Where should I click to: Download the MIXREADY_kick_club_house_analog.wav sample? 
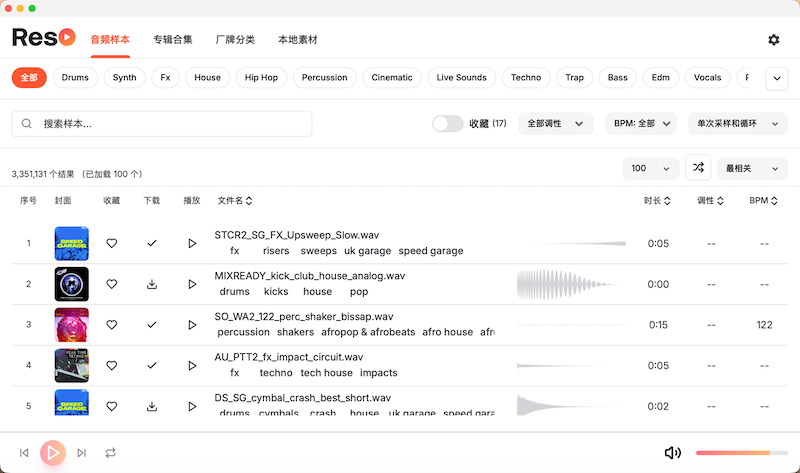pos(152,284)
